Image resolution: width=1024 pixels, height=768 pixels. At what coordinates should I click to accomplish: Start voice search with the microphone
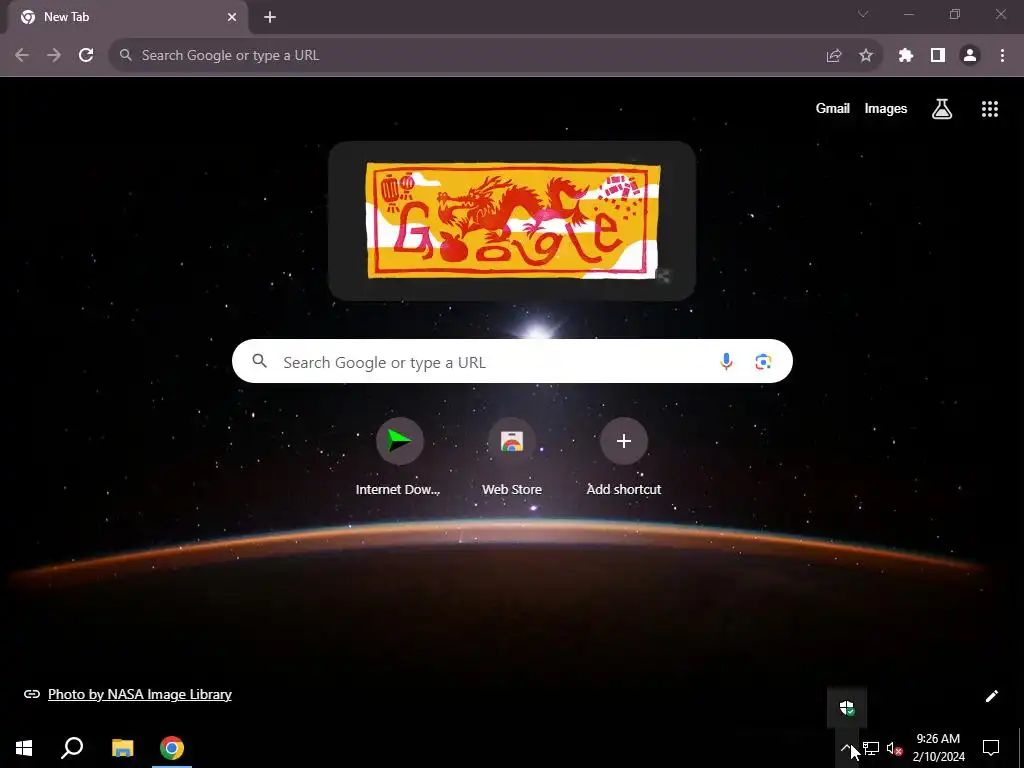[726, 361]
